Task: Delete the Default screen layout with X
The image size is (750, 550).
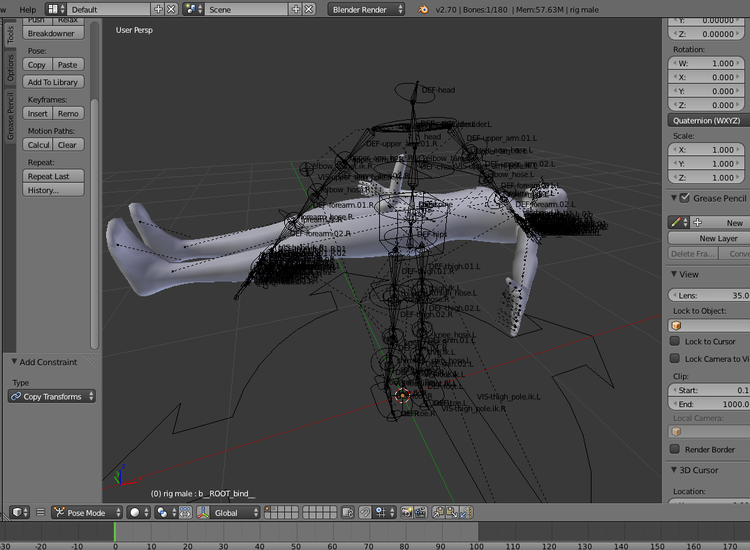Action: (x=171, y=9)
